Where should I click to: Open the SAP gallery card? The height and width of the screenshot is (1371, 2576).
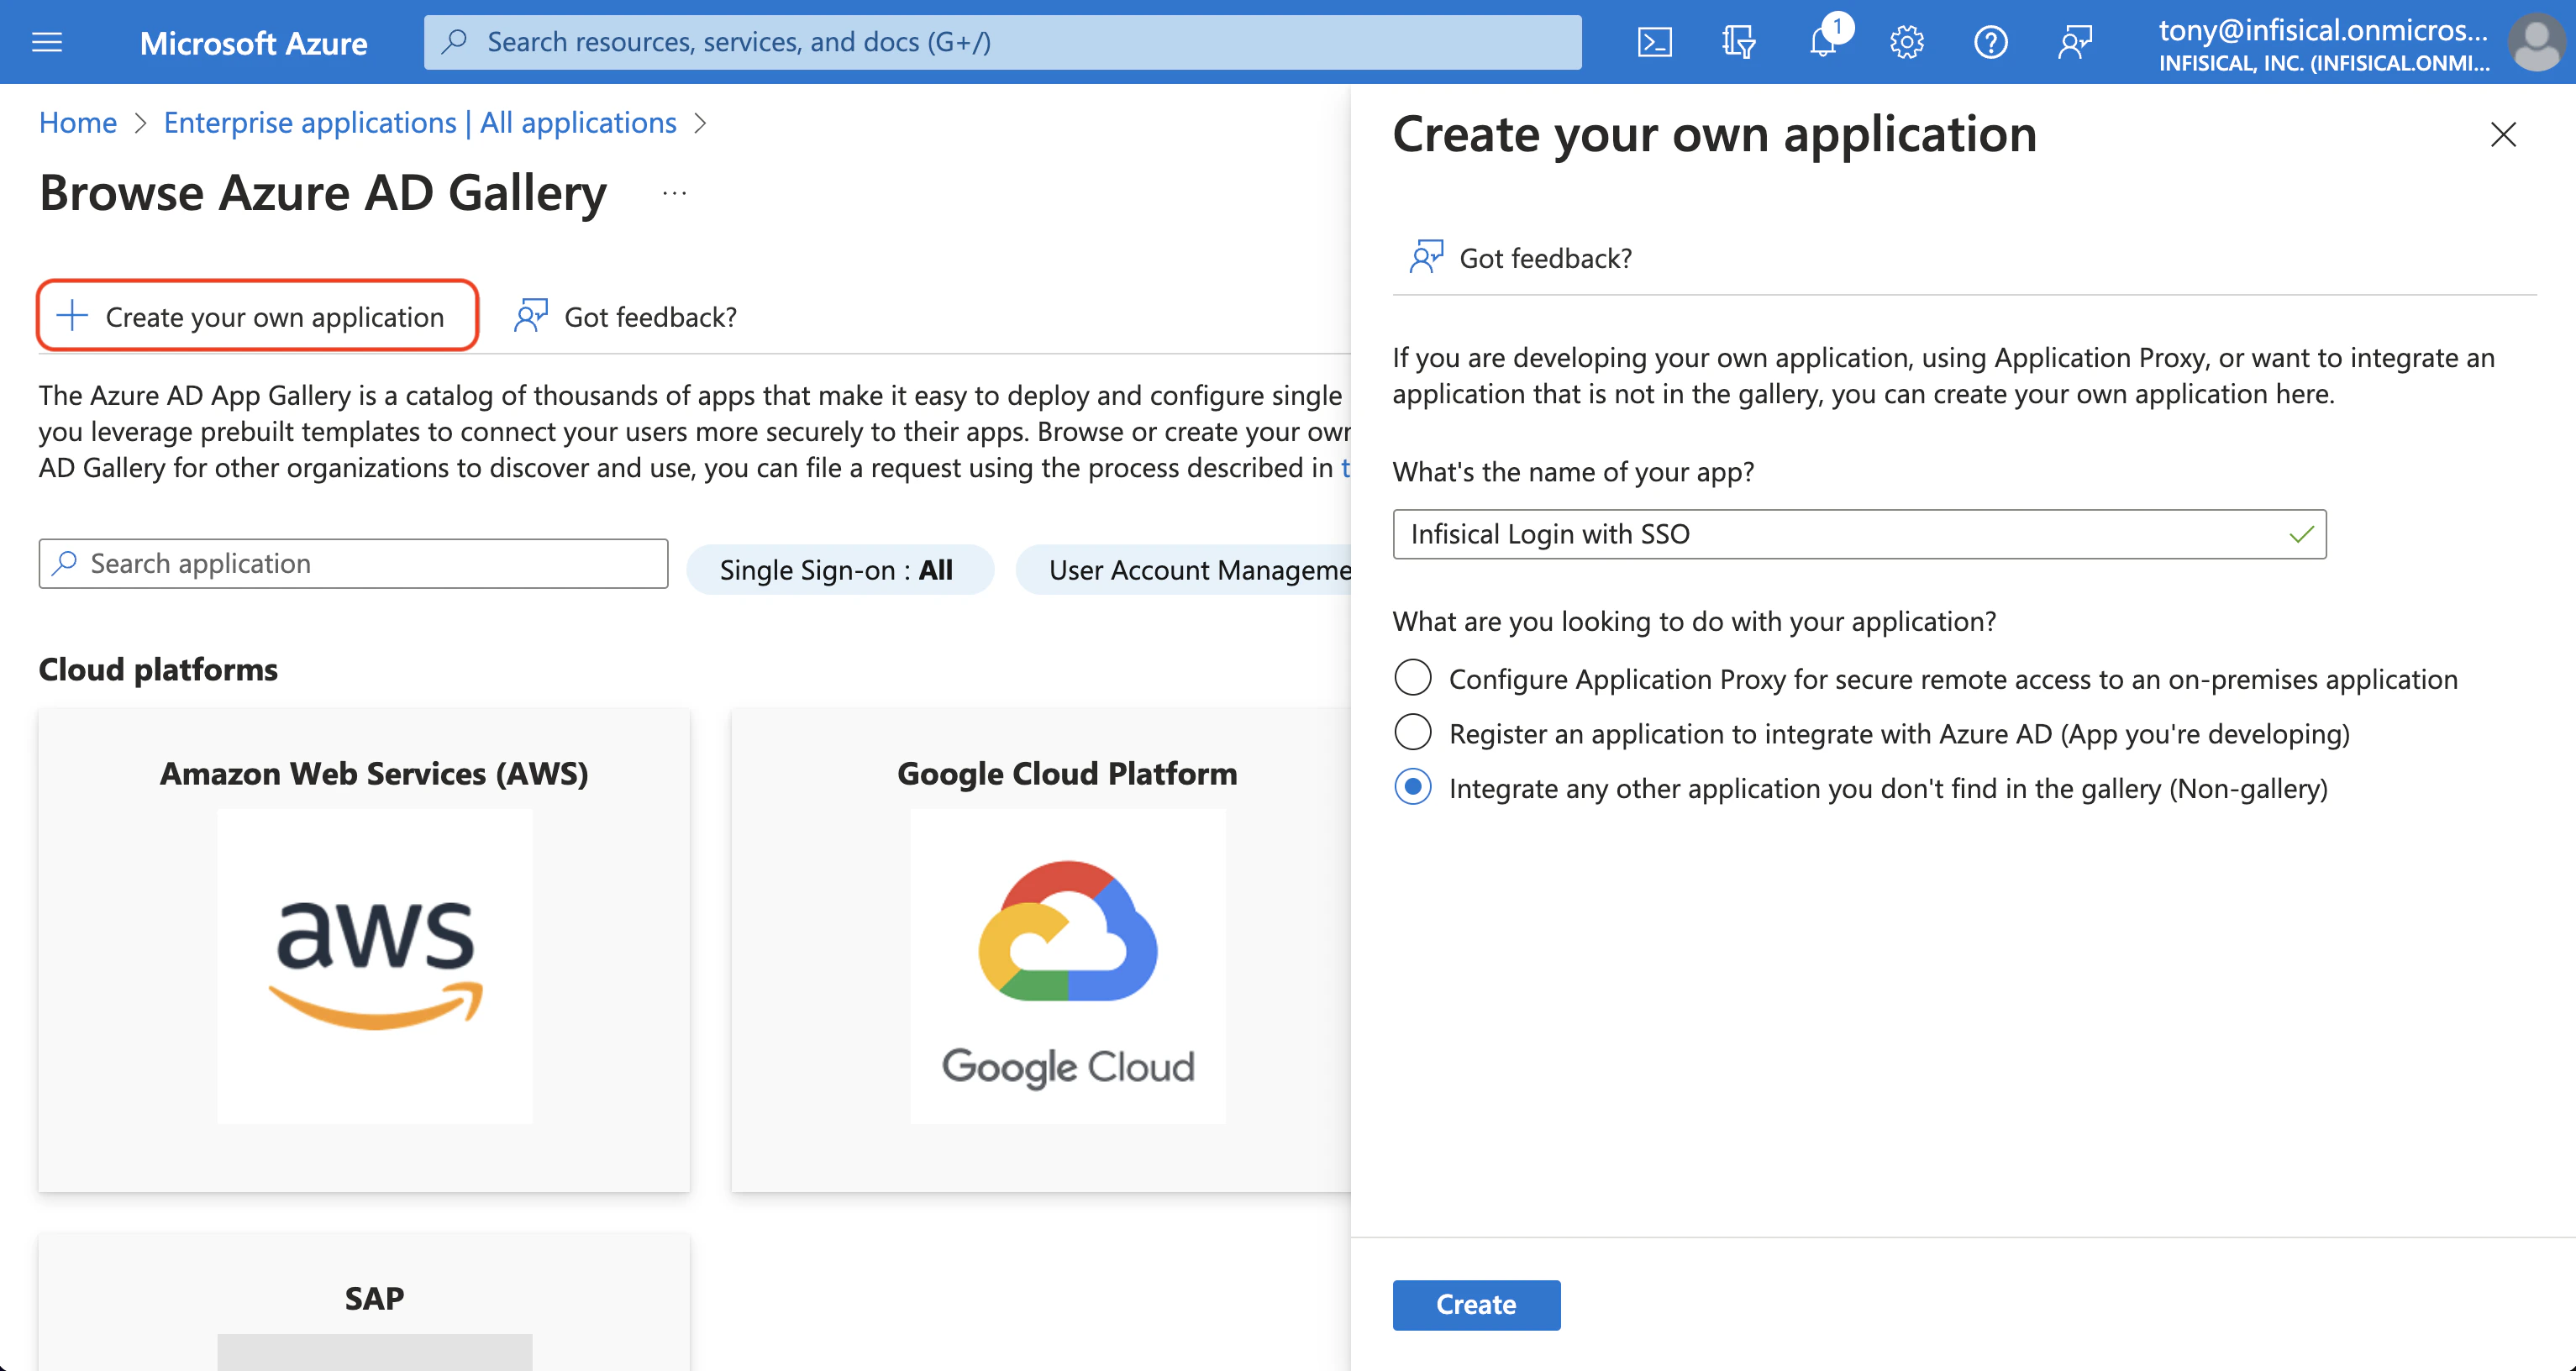point(364,1302)
